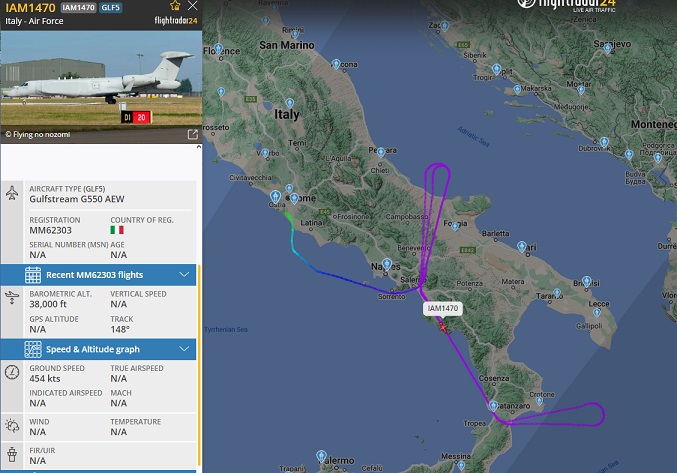Click the airplane icon beside Aircraft Type
The image size is (677, 473).
coord(12,192)
